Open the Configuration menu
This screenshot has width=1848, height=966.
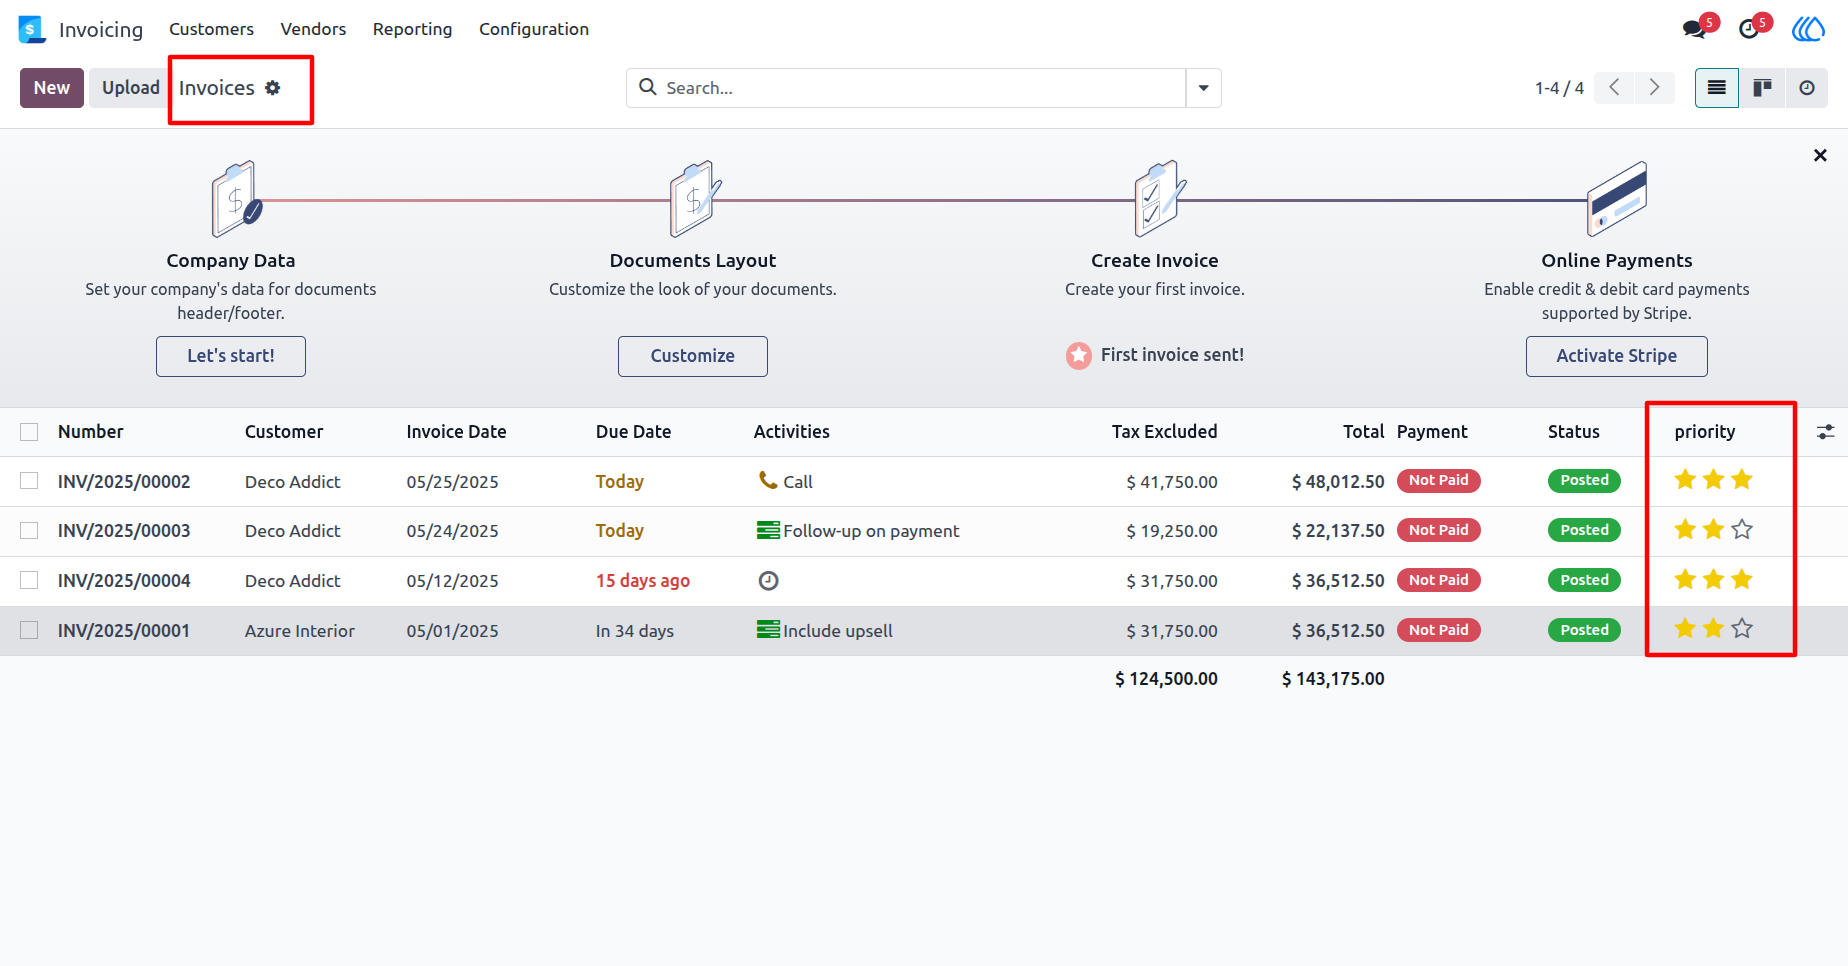click(534, 29)
